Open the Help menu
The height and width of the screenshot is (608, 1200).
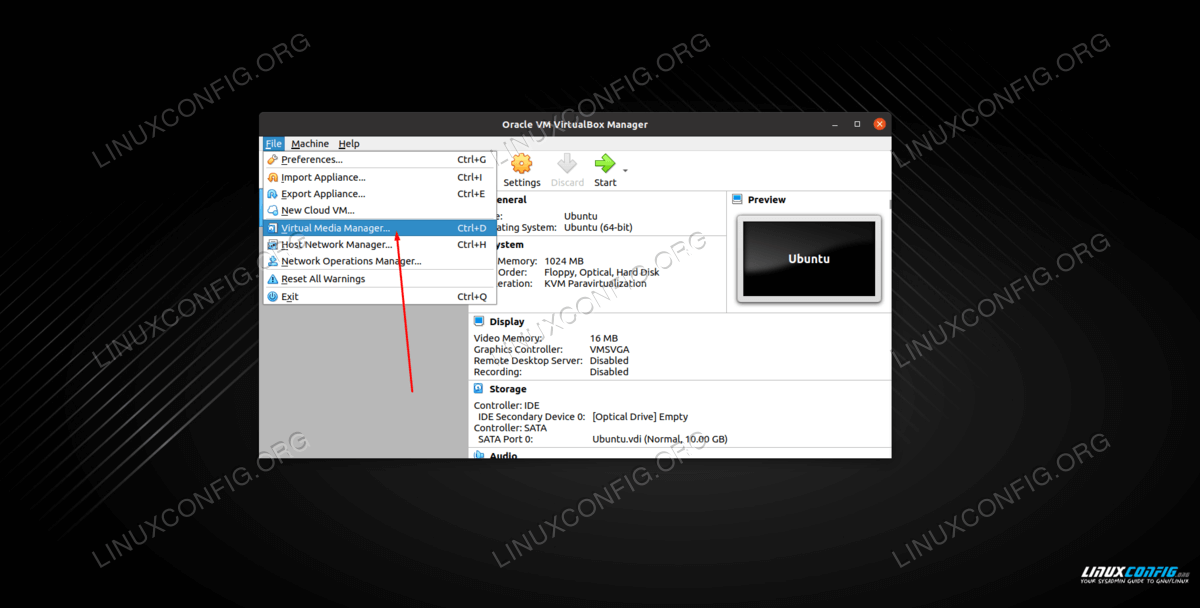[x=348, y=144]
